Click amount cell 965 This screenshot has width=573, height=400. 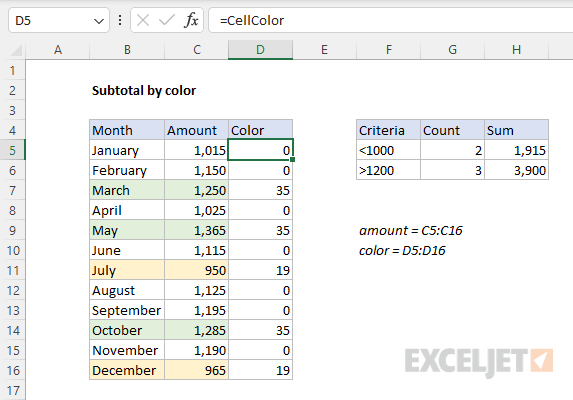coord(197,370)
